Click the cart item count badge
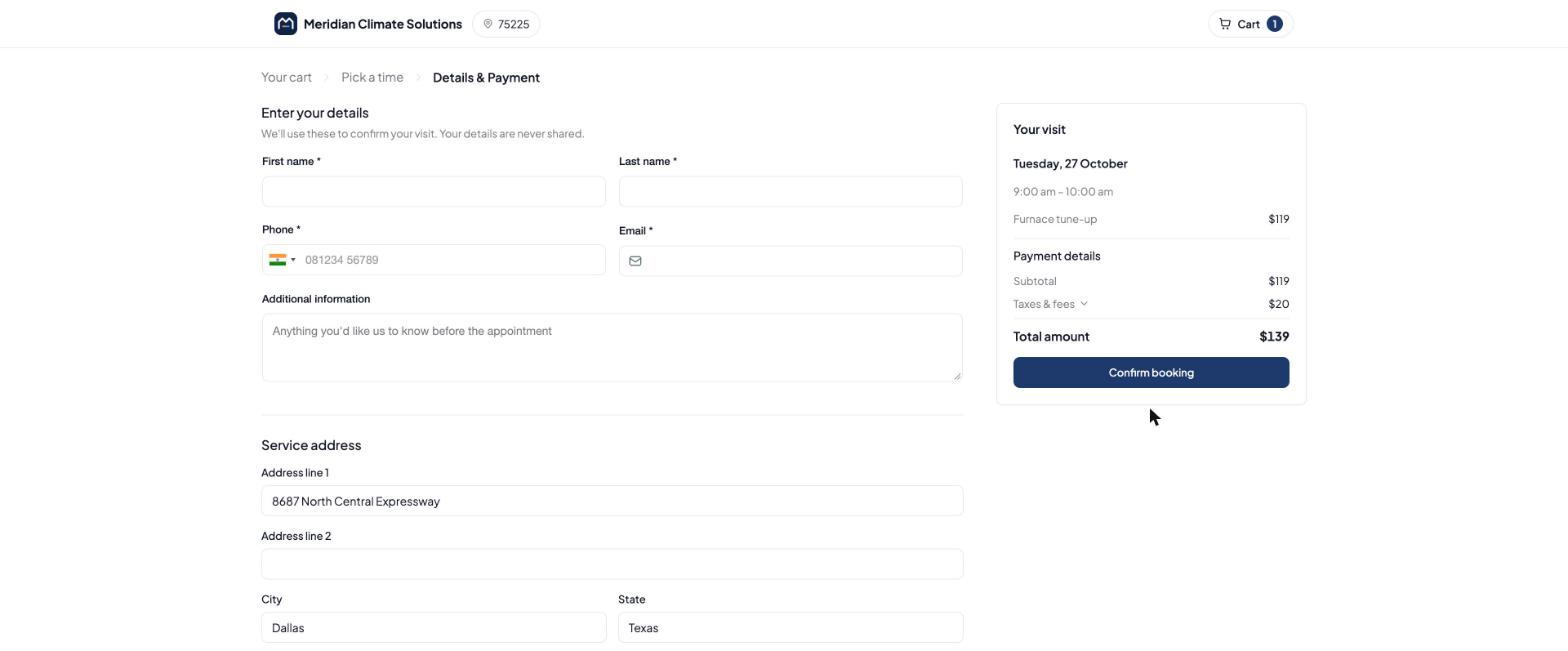This screenshot has height=651, width=1568. tap(1274, 24)
